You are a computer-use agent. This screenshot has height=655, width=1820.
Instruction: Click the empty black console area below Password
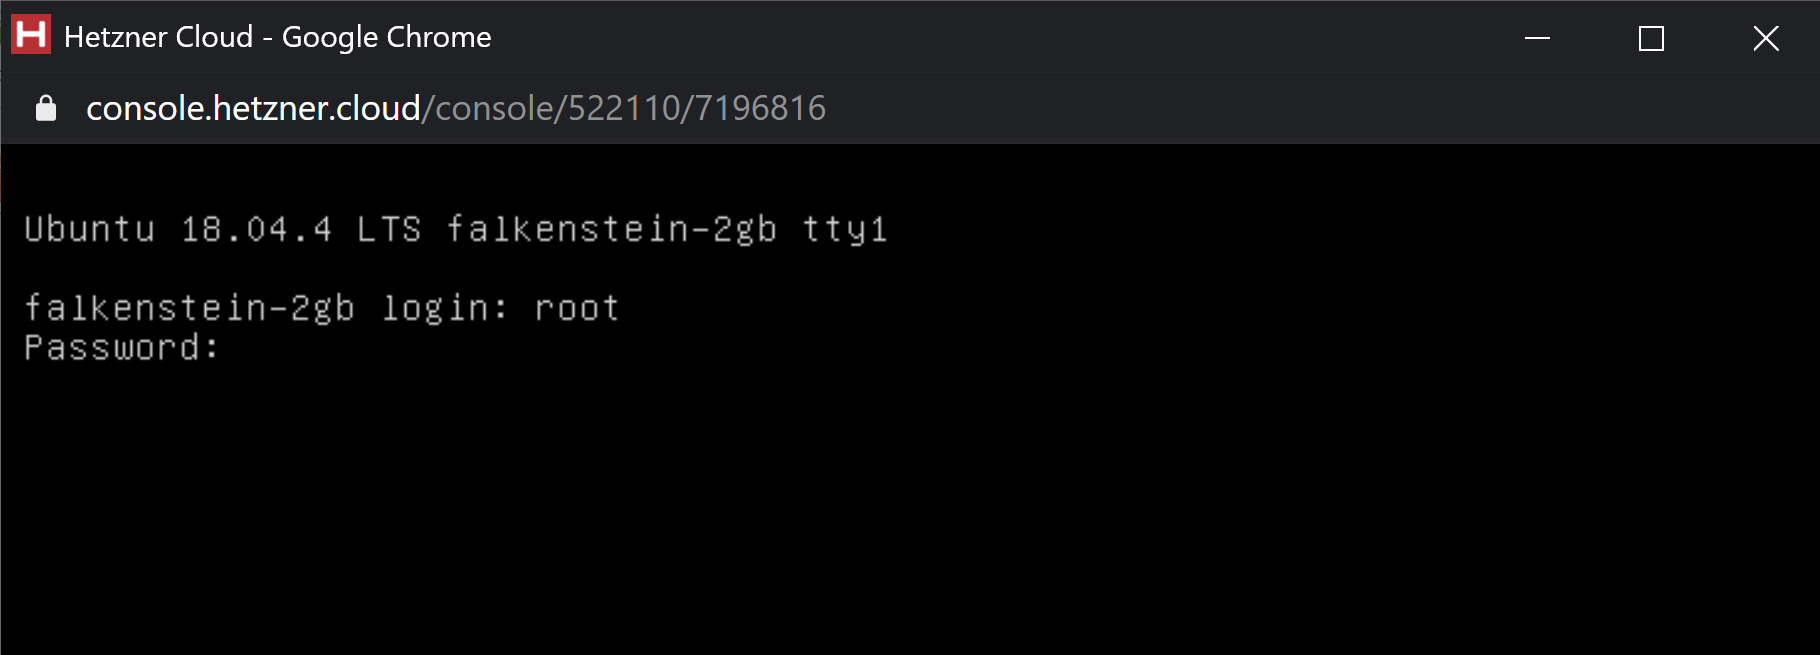(910, 510)
